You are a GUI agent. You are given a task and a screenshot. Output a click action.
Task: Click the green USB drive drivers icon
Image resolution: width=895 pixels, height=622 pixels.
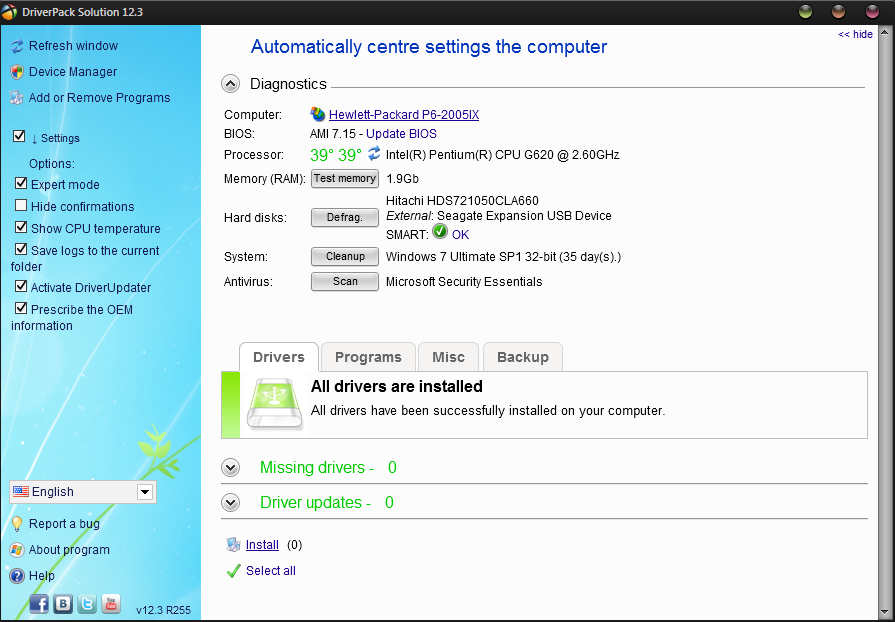[275, 404]
